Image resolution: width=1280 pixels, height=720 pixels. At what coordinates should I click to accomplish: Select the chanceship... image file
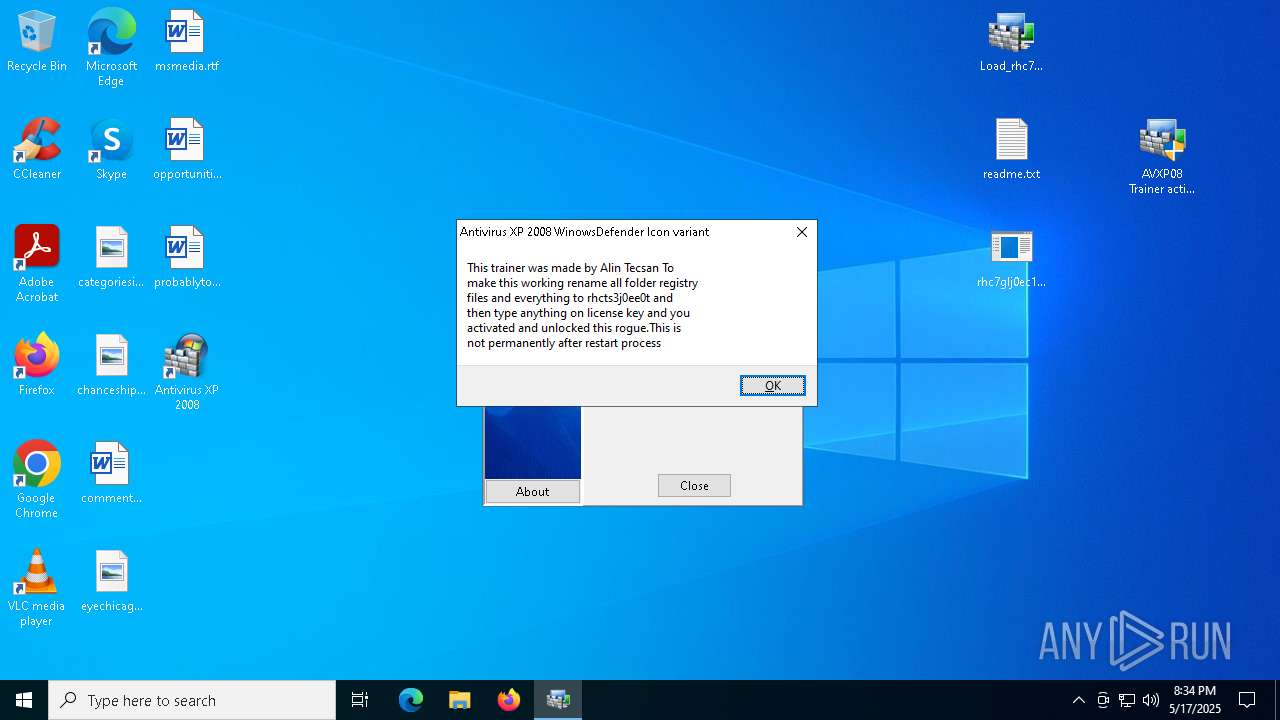coord(111,366)
